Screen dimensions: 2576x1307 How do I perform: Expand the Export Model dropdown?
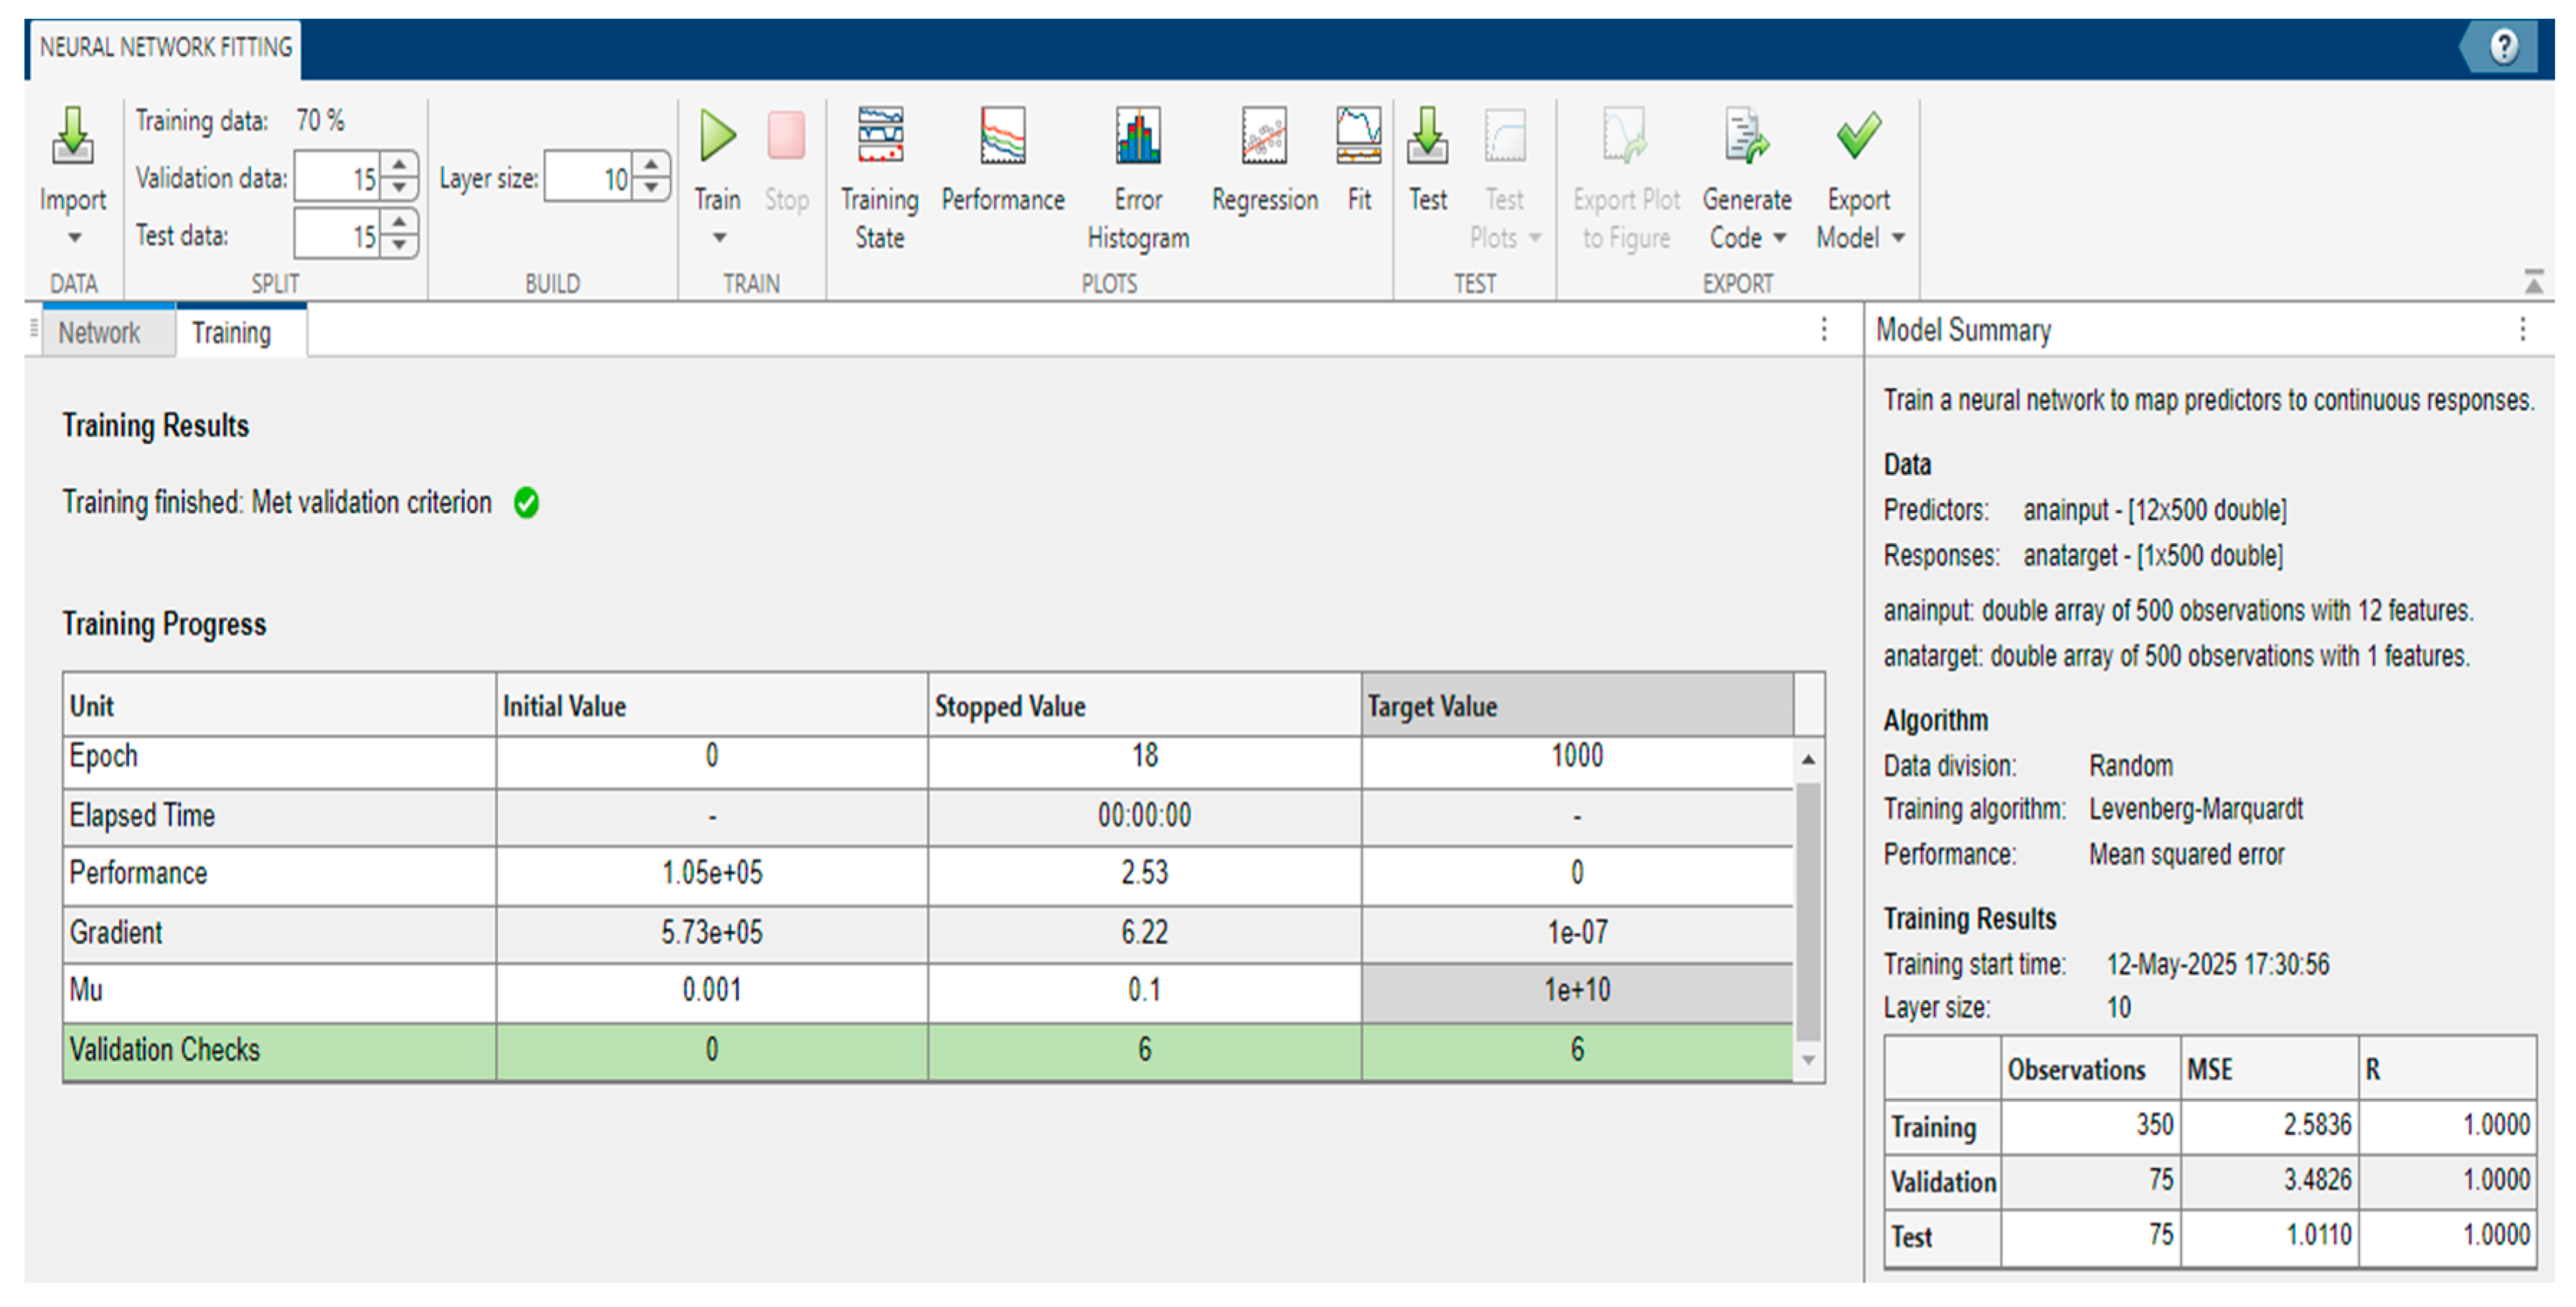1898,238
